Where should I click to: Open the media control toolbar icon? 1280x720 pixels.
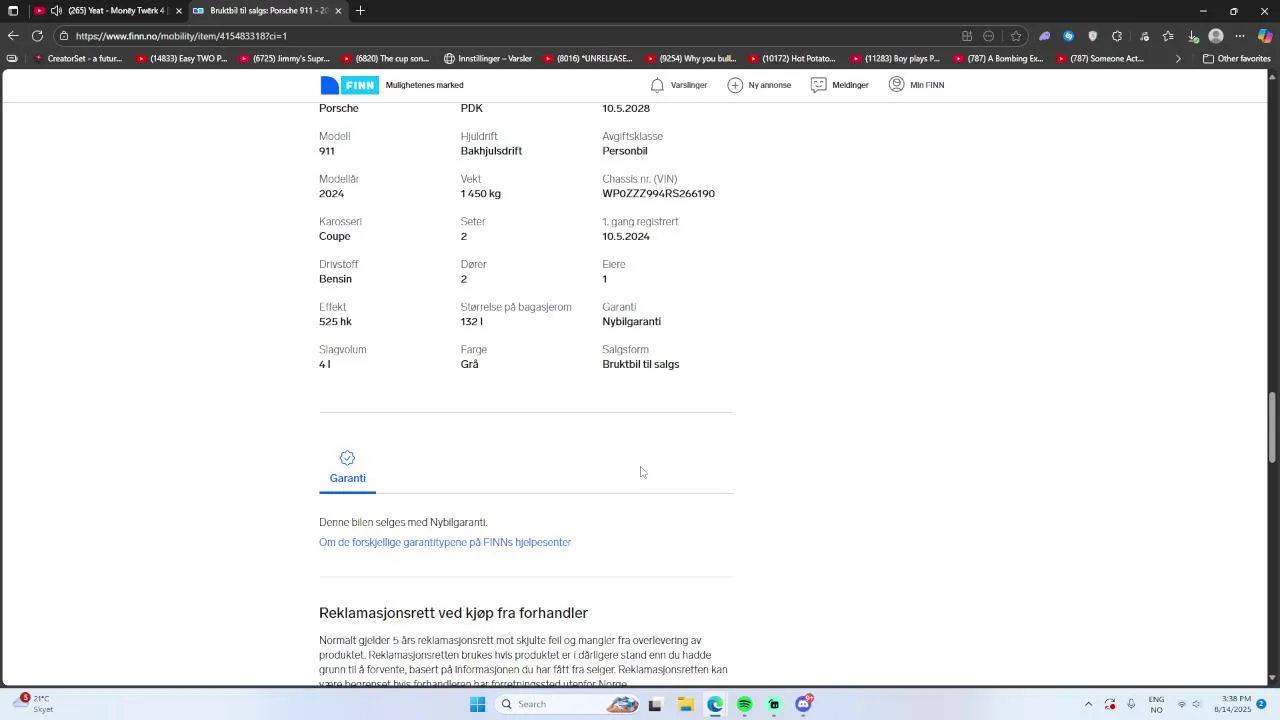1145,36
